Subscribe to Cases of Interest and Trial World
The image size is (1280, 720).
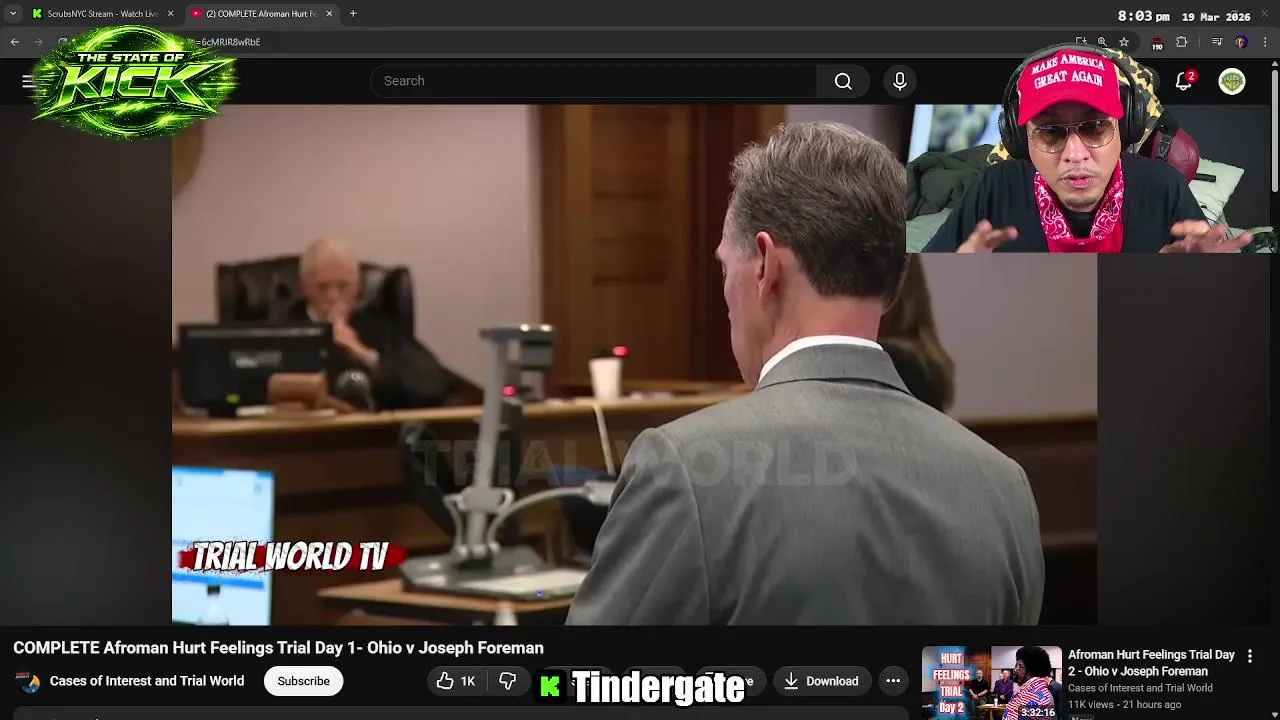pyautogui.click(x=303, y=681)
